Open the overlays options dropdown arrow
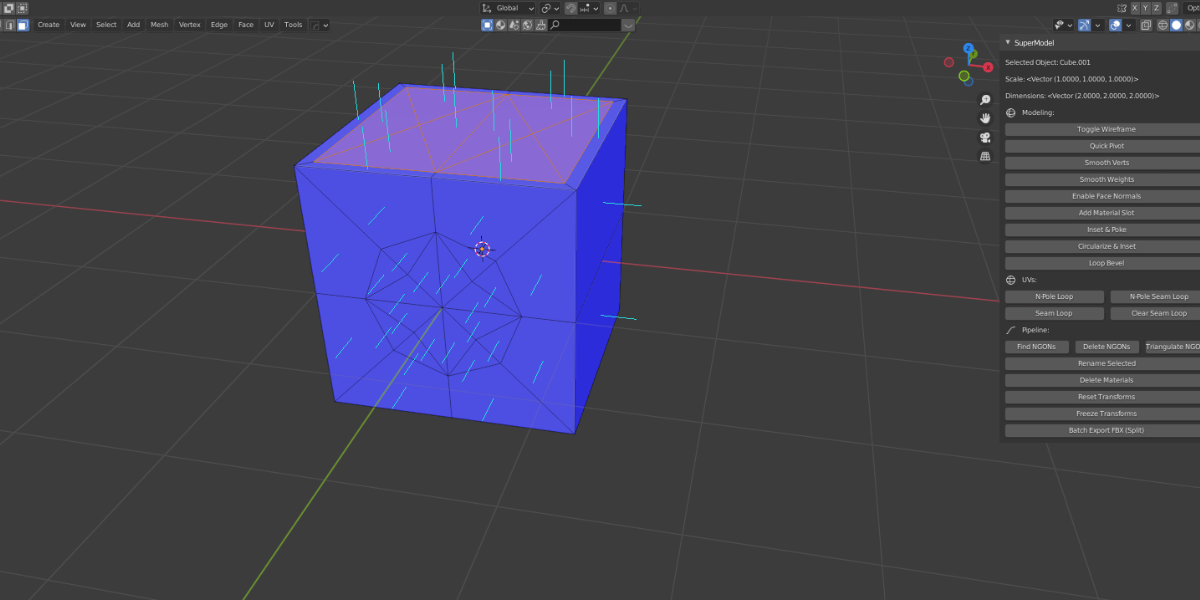 (1129, 25)
